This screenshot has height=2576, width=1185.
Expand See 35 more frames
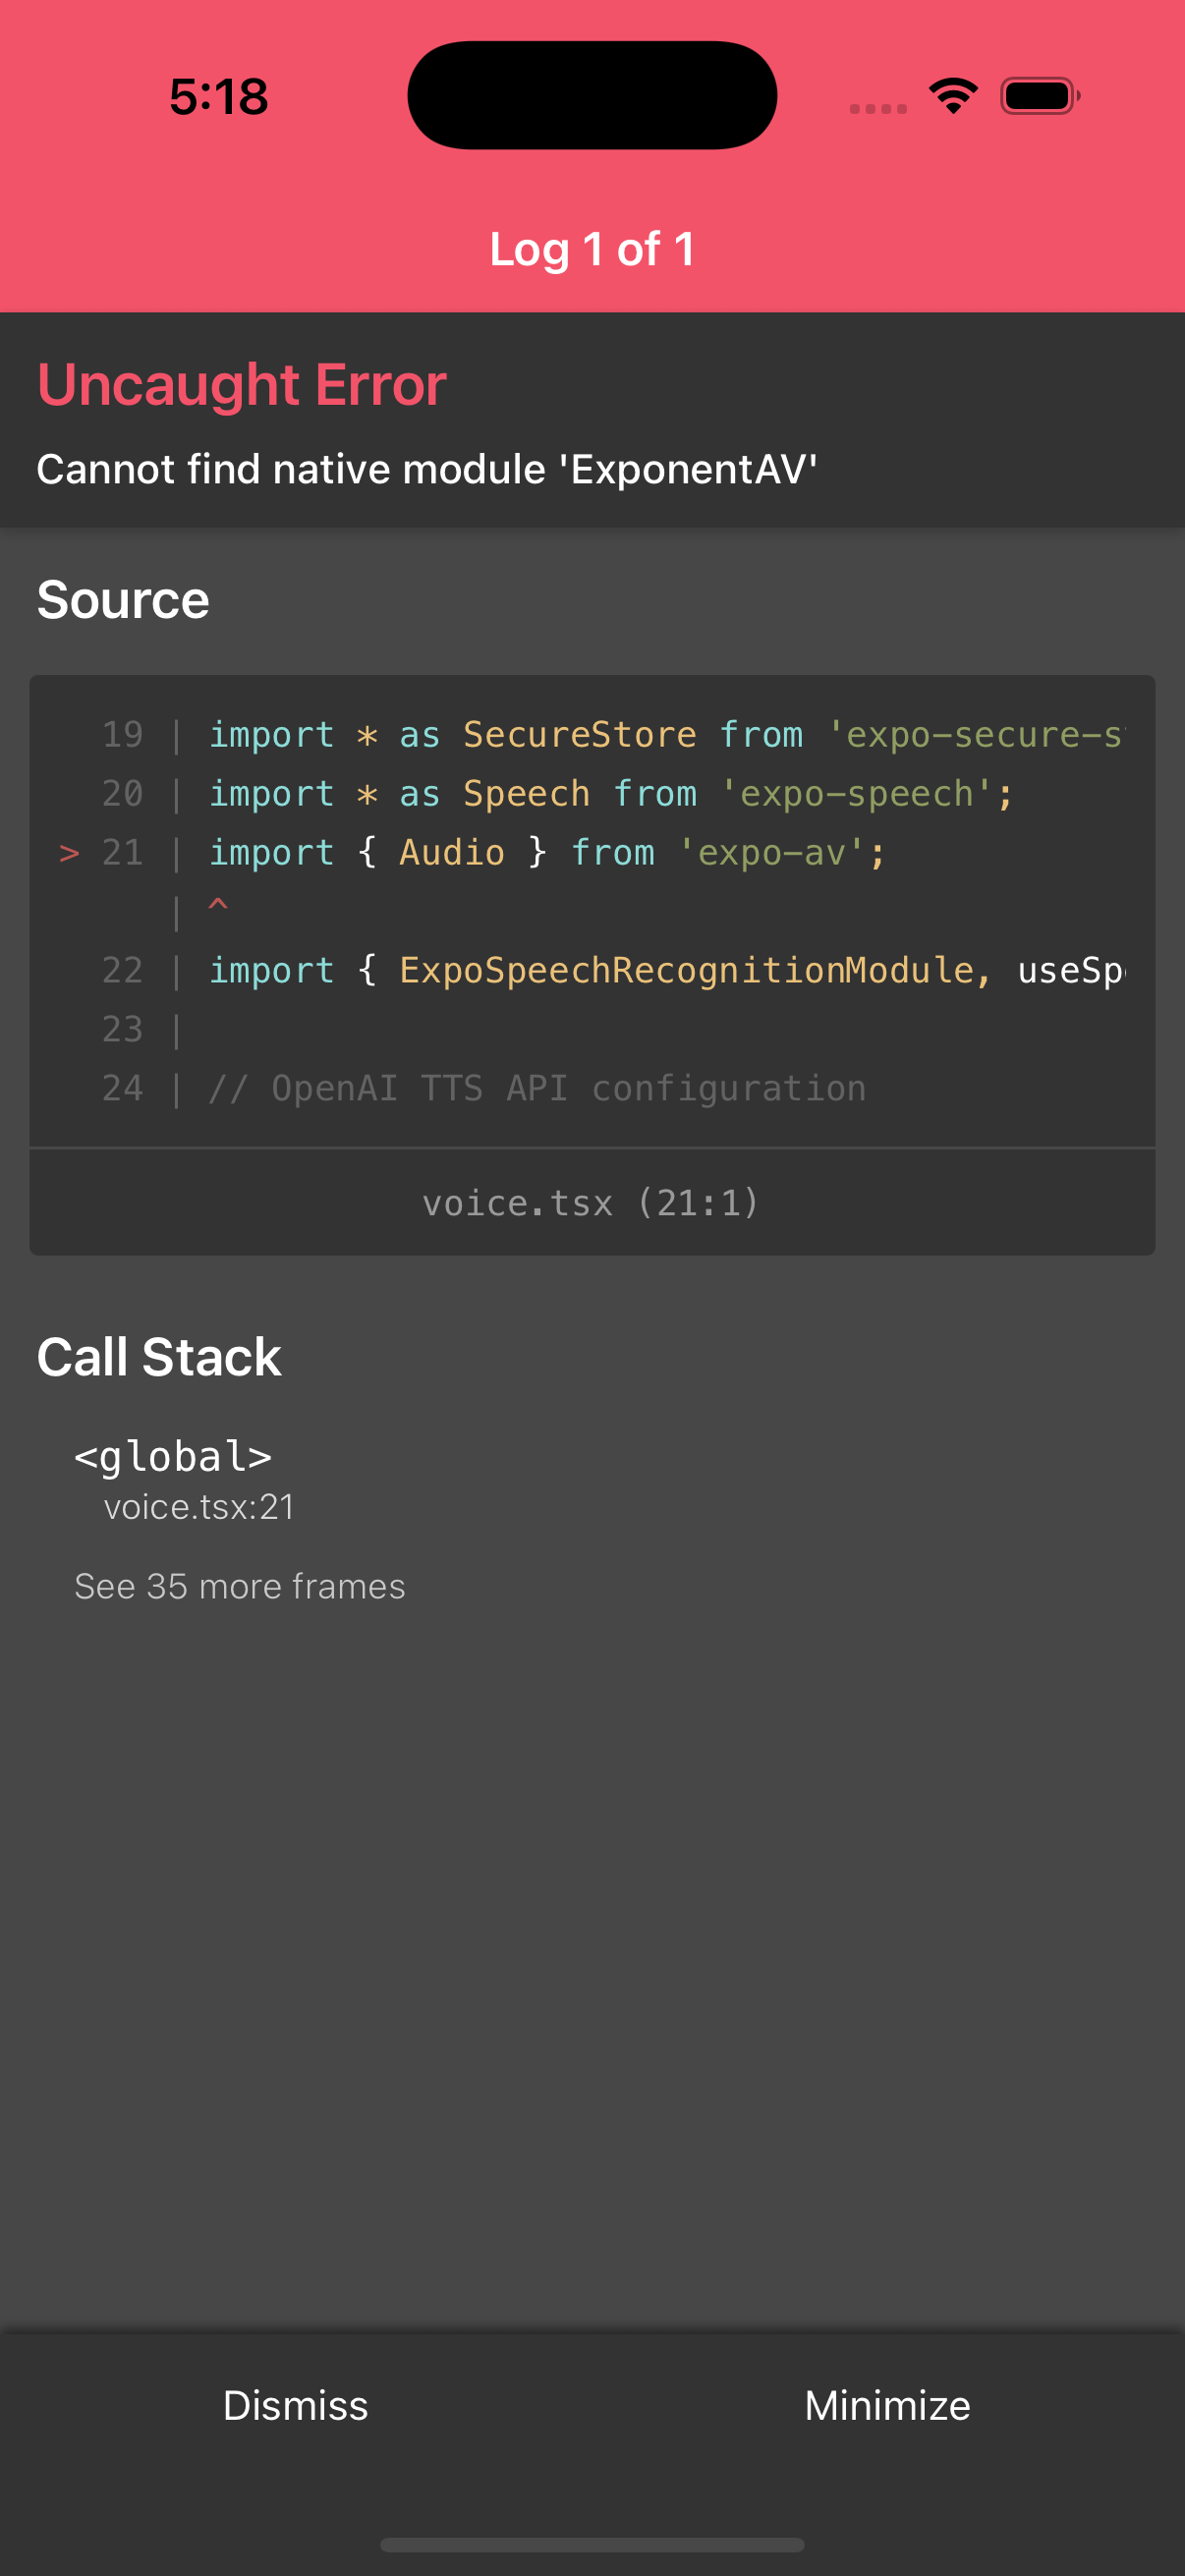(x=239, y=1586)
